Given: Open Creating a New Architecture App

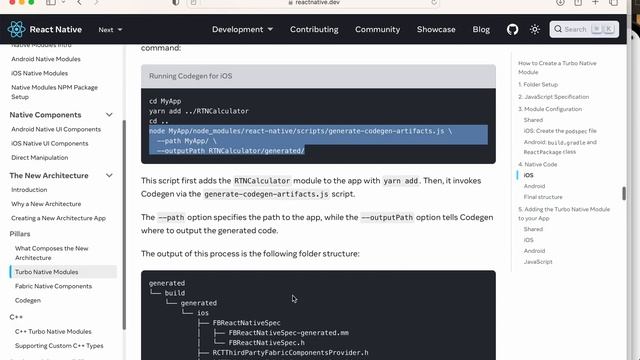Looking at the screenshot, I should click(x=58, y=218).
